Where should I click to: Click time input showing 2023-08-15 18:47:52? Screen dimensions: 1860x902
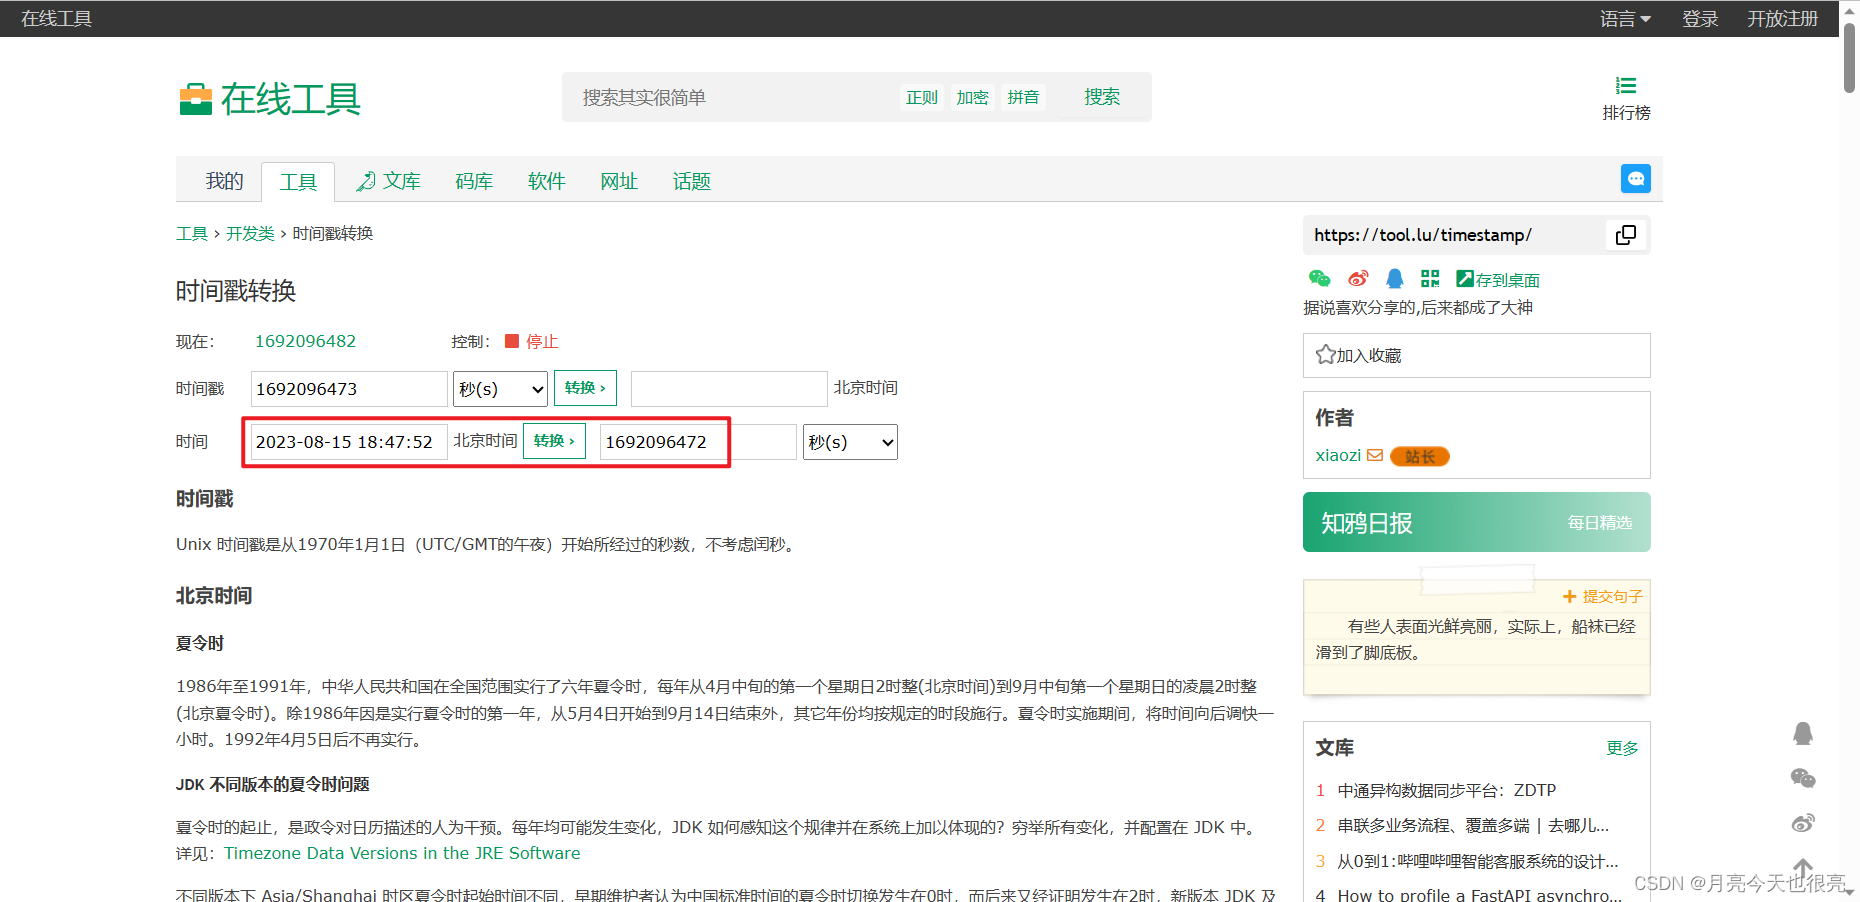click(348, 442)
